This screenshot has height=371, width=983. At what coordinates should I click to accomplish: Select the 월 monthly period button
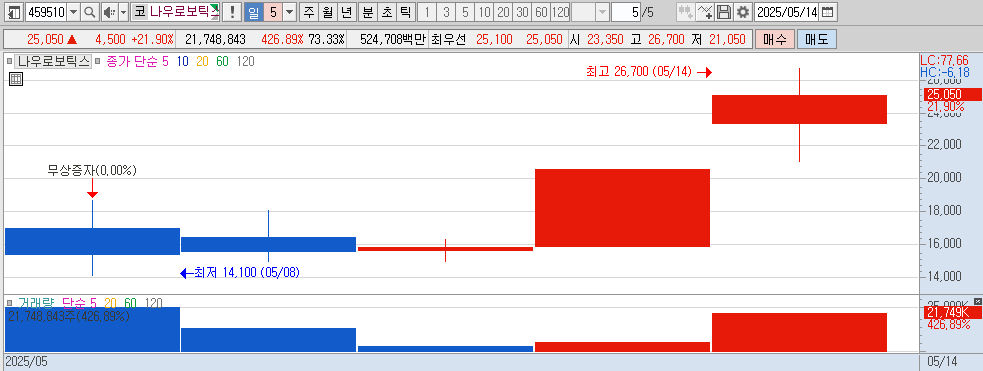[327, 12]
